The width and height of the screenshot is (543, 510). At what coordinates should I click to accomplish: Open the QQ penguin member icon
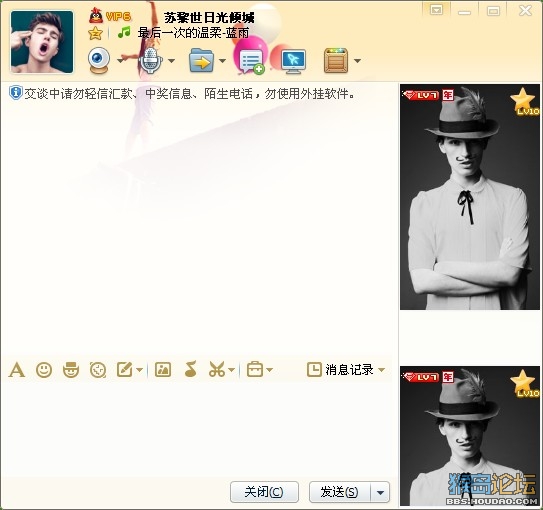point(96,16)
